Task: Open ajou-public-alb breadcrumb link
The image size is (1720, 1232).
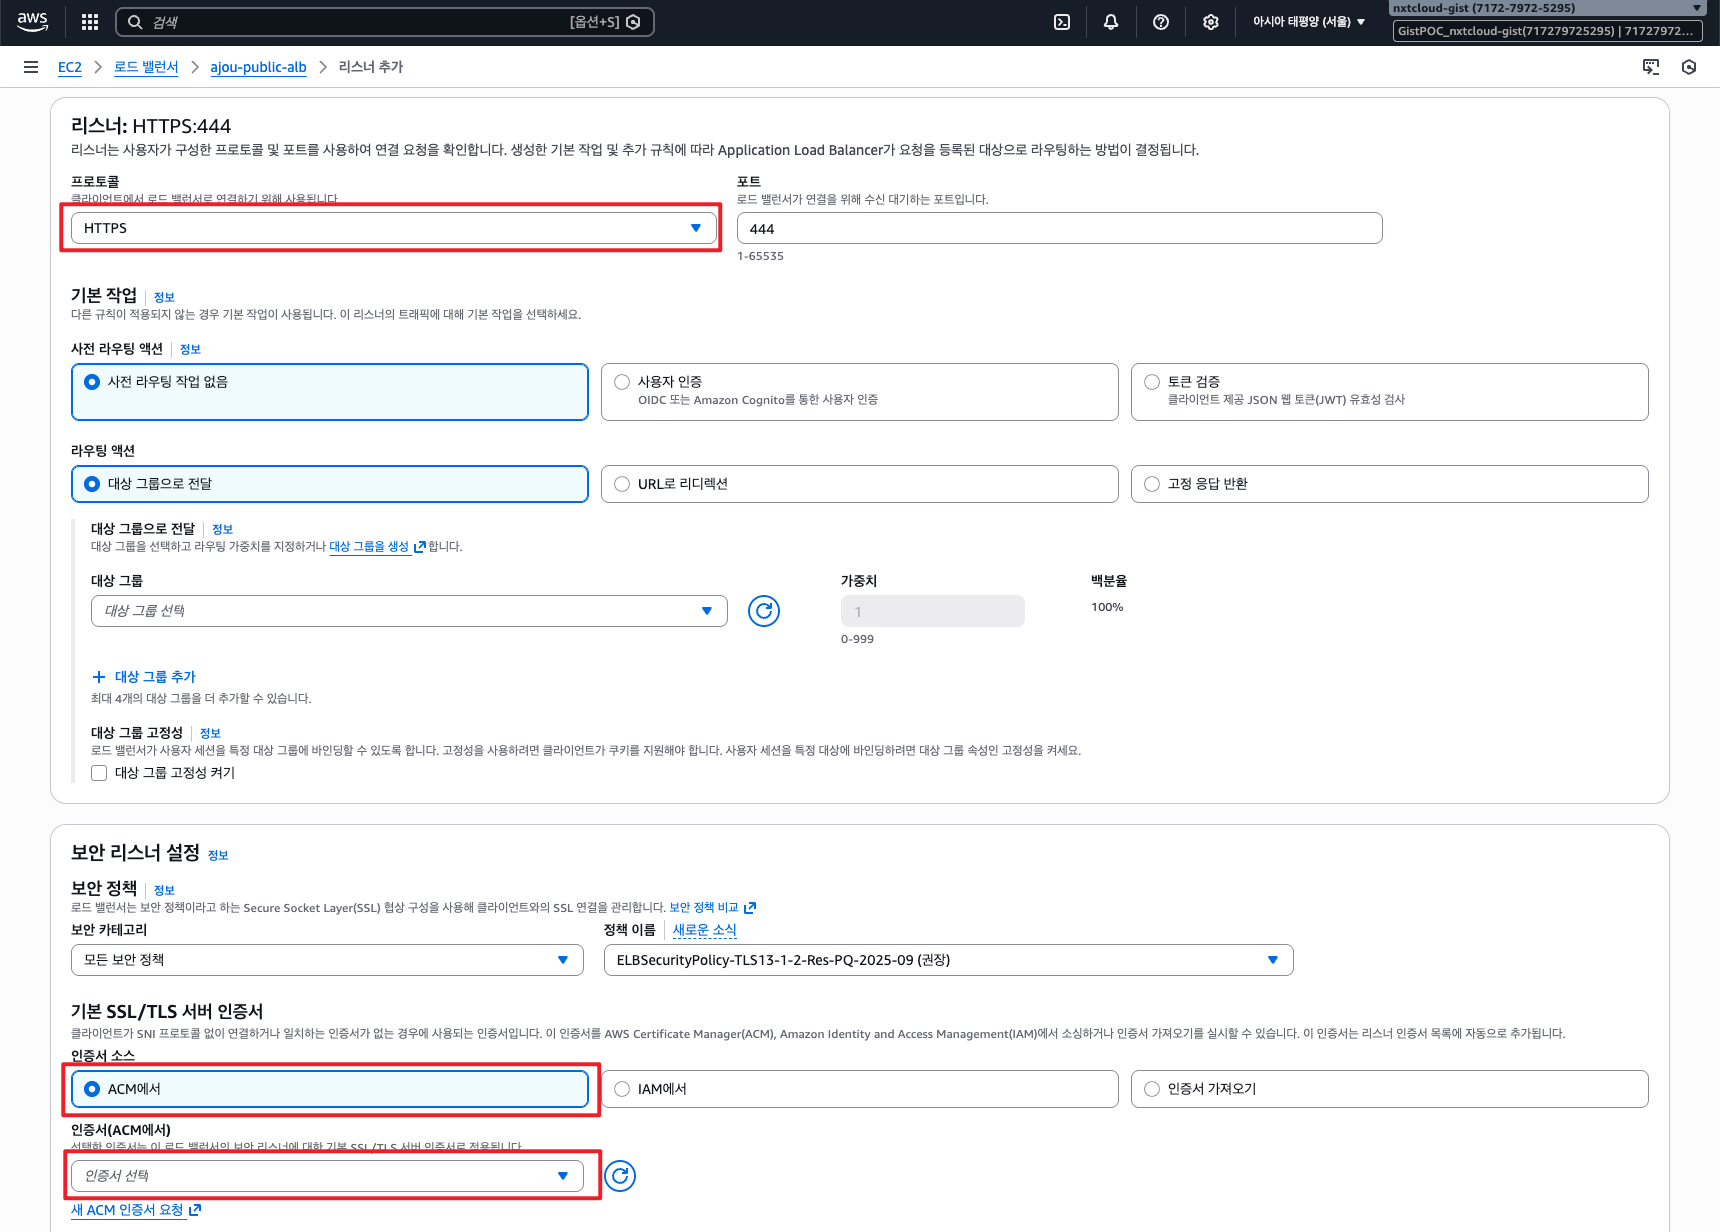Action: tap(258, 67)
